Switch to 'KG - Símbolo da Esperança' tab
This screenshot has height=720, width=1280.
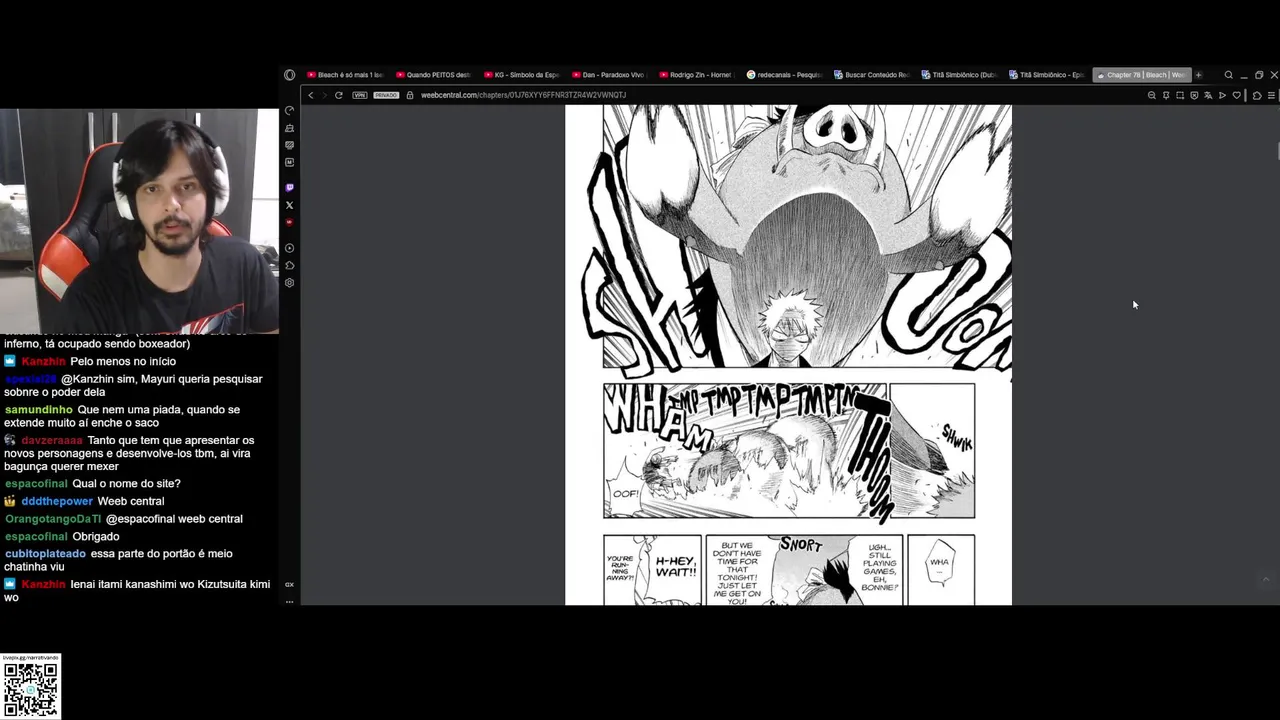pyautogui.click(x=521, y=75)
